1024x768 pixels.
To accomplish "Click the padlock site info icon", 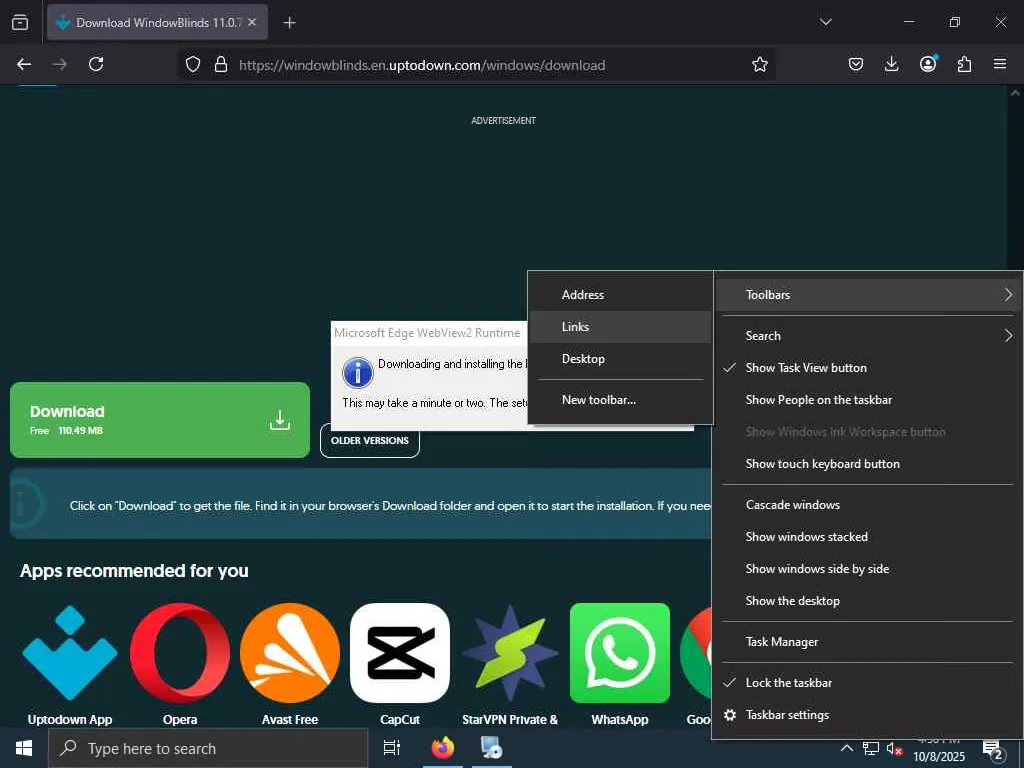I will [x=221, y=64].
